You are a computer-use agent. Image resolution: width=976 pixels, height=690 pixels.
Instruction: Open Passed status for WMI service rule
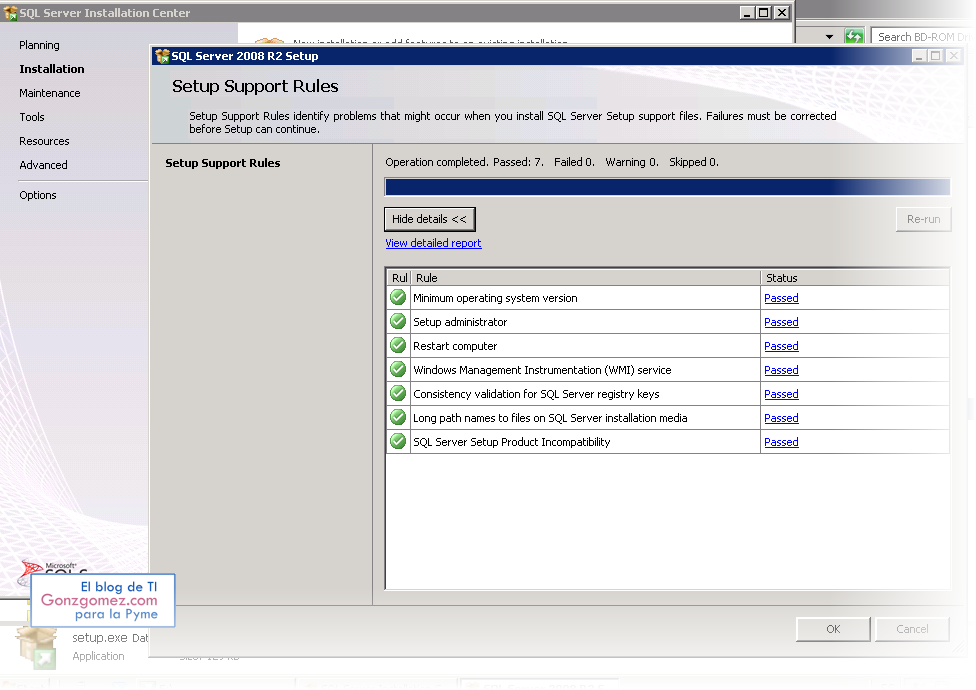(x=781, y=370)
